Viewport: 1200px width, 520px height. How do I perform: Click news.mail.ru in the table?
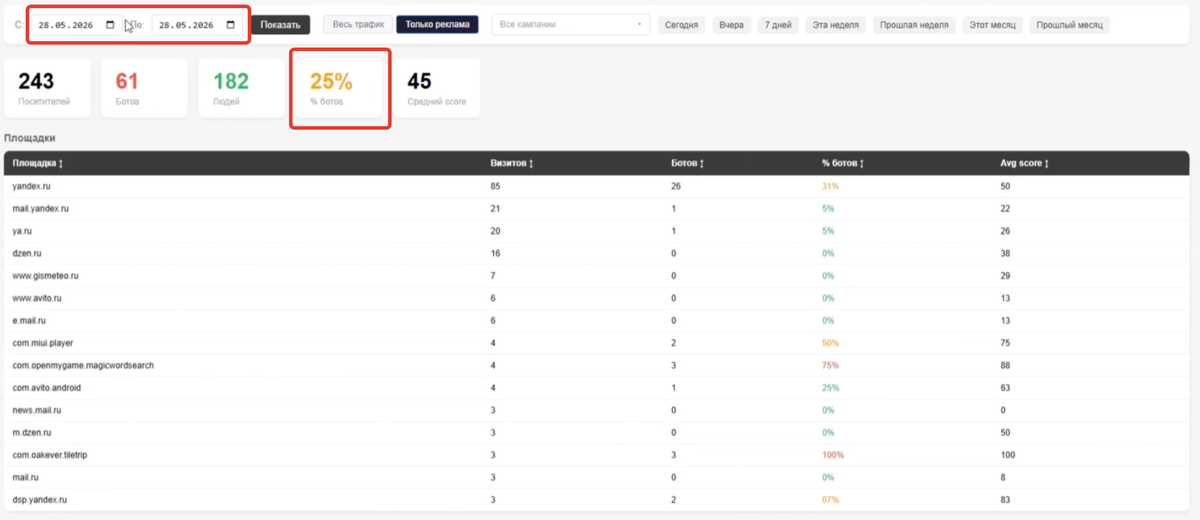coord(35,410)
